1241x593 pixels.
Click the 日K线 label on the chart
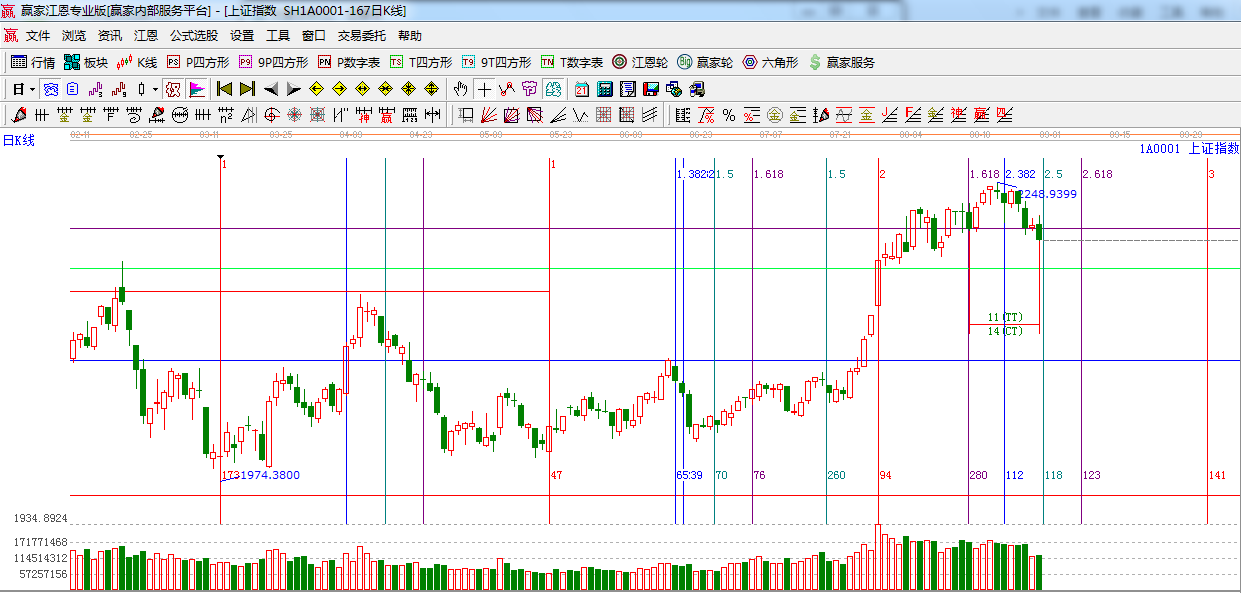click(x=18, y=141)
